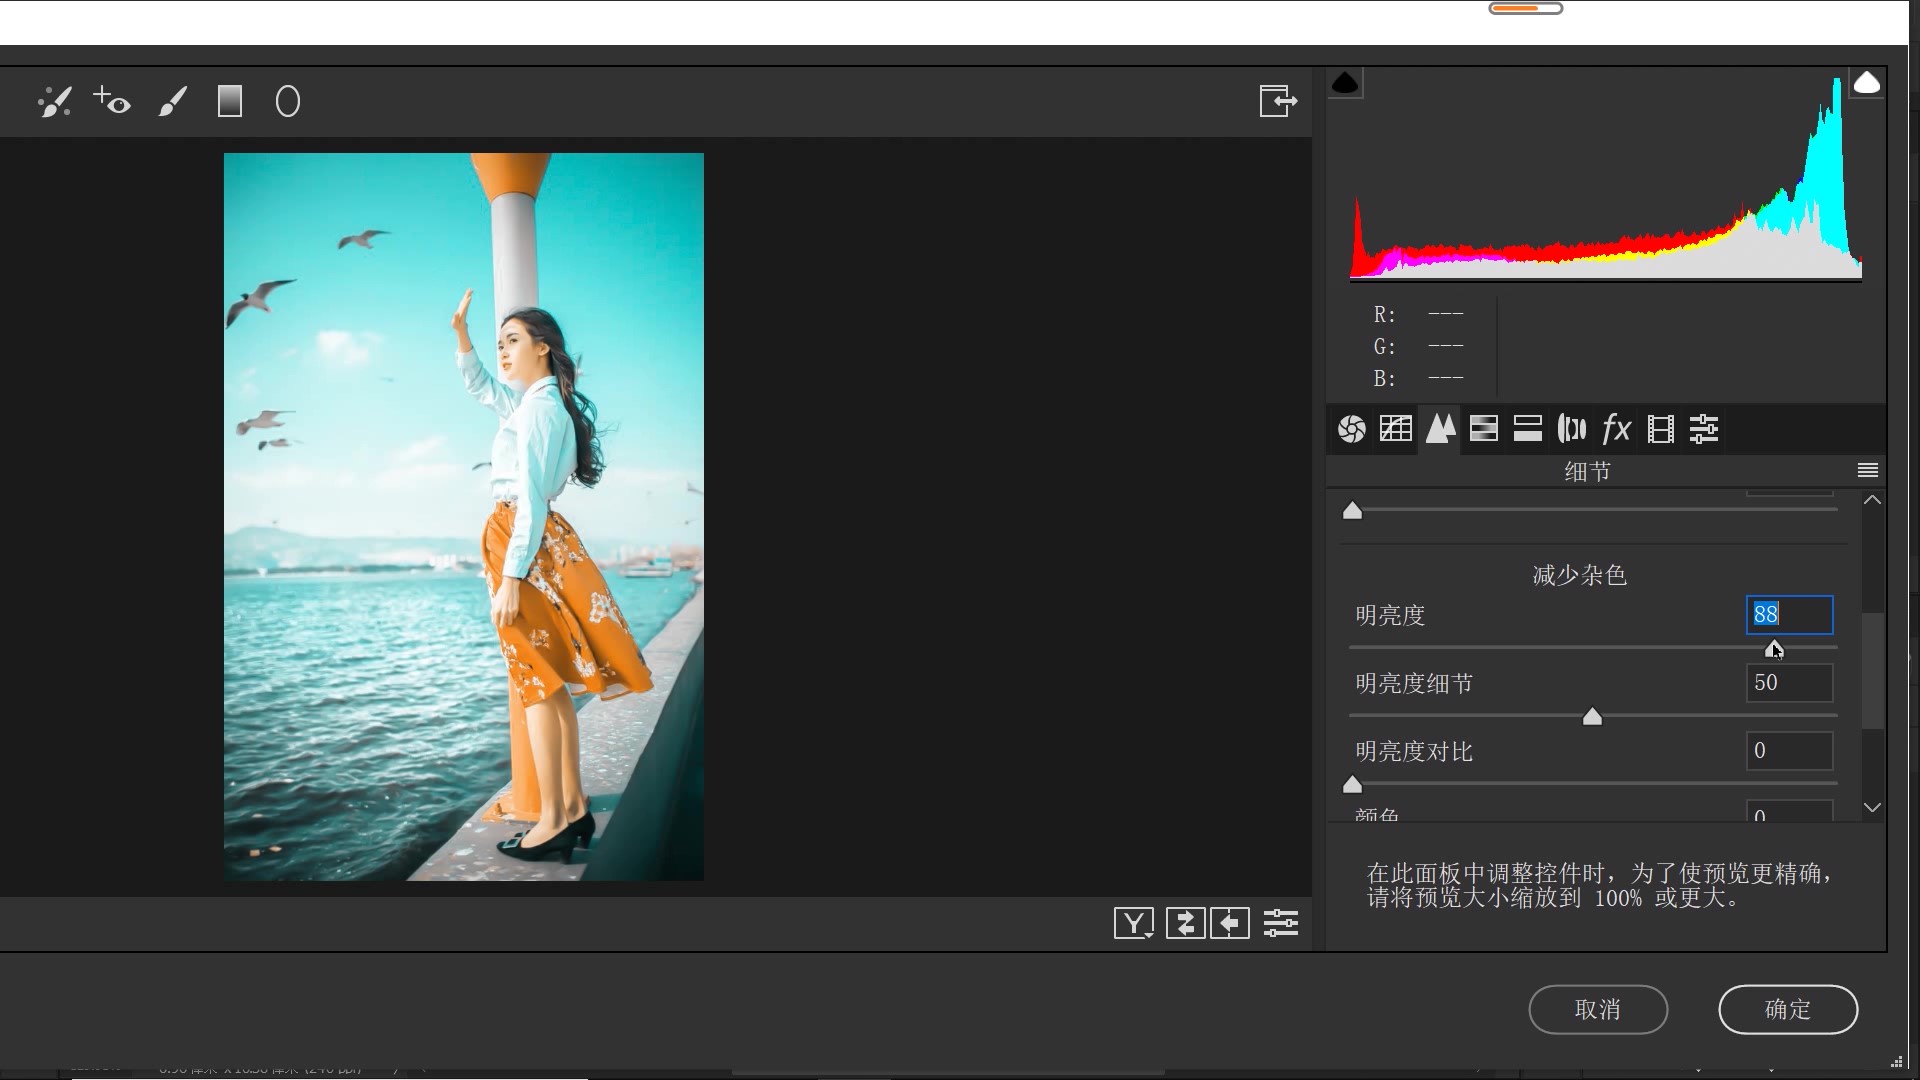Select the Graduated Filter tool

[x=229, y=101]
